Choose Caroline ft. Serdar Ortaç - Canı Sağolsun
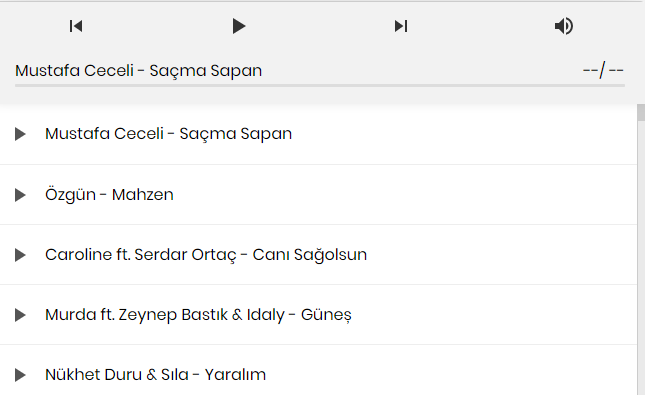The width and height of the screenshot is (645, 395). coord(206,255)
